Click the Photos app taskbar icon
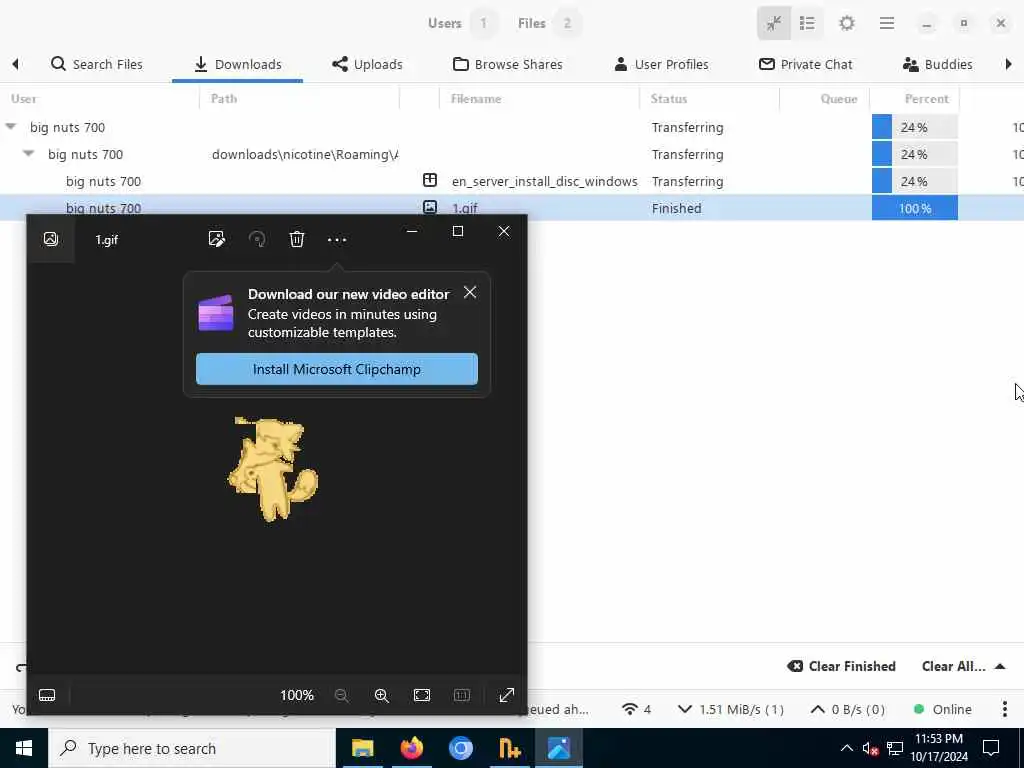This screenshot has height=768, width=1024. 559,748
